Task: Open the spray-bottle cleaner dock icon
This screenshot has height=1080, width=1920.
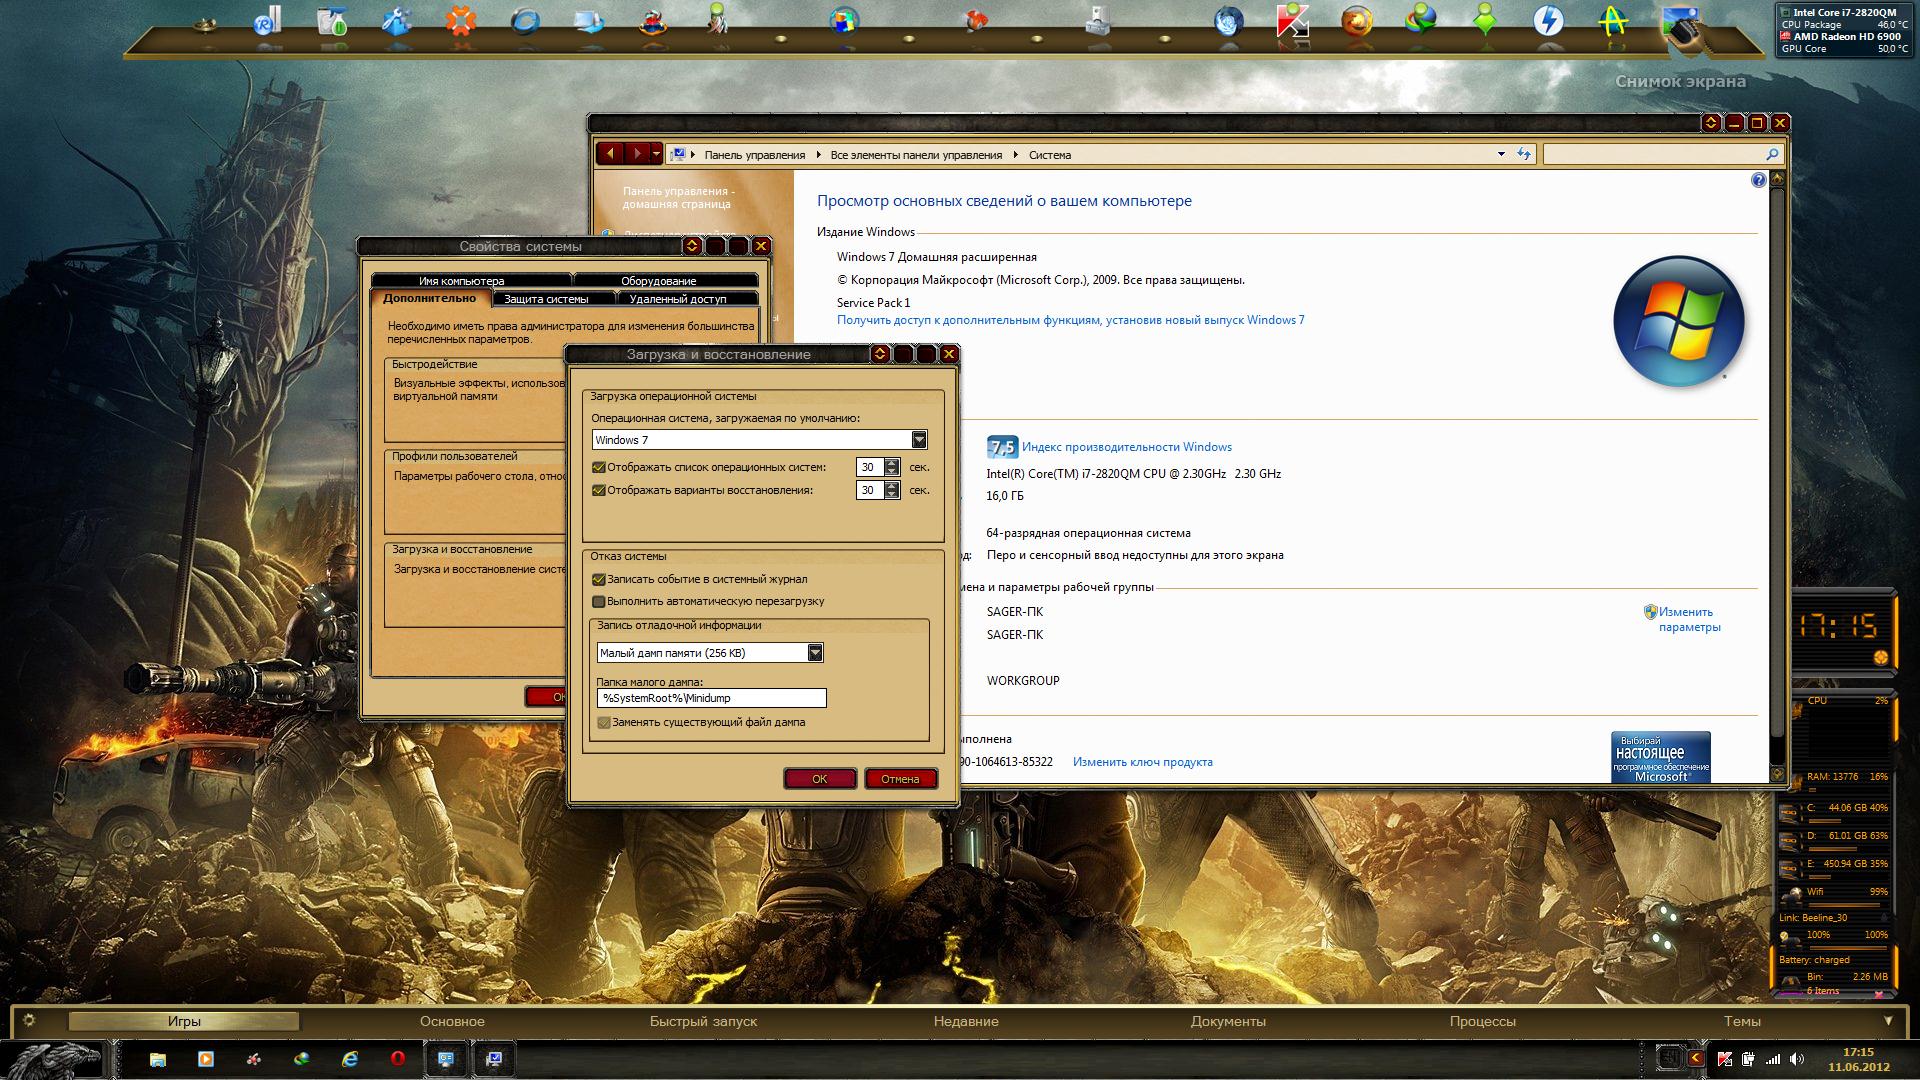Action: click(332, 21)
